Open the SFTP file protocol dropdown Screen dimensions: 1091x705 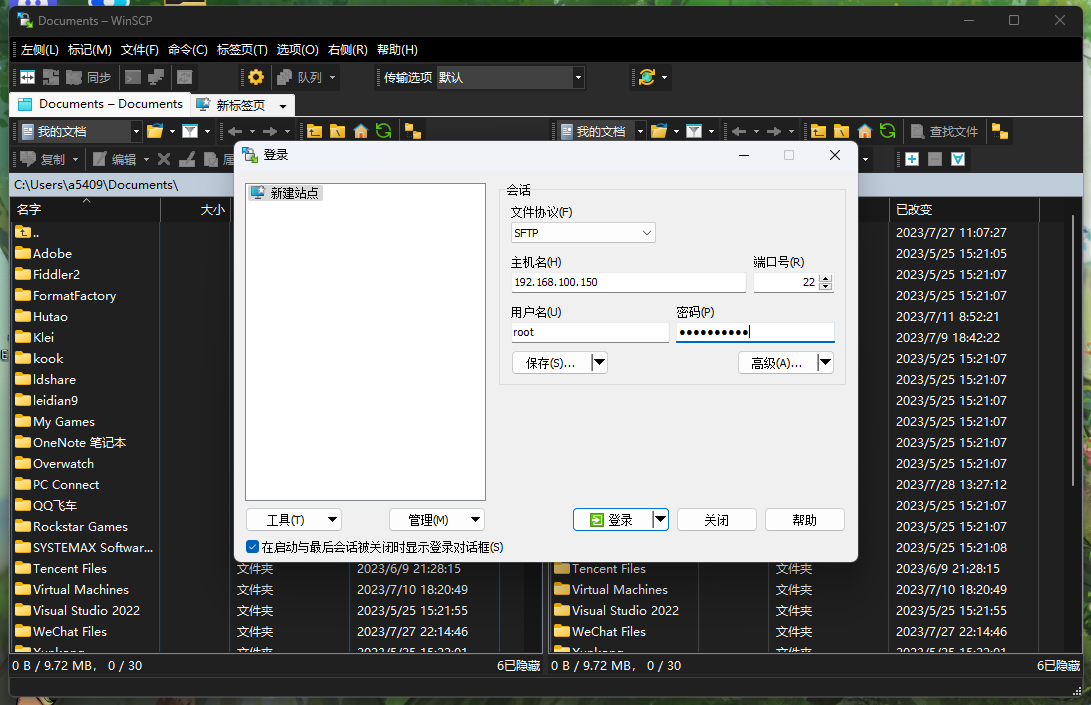tap(582, 233)
